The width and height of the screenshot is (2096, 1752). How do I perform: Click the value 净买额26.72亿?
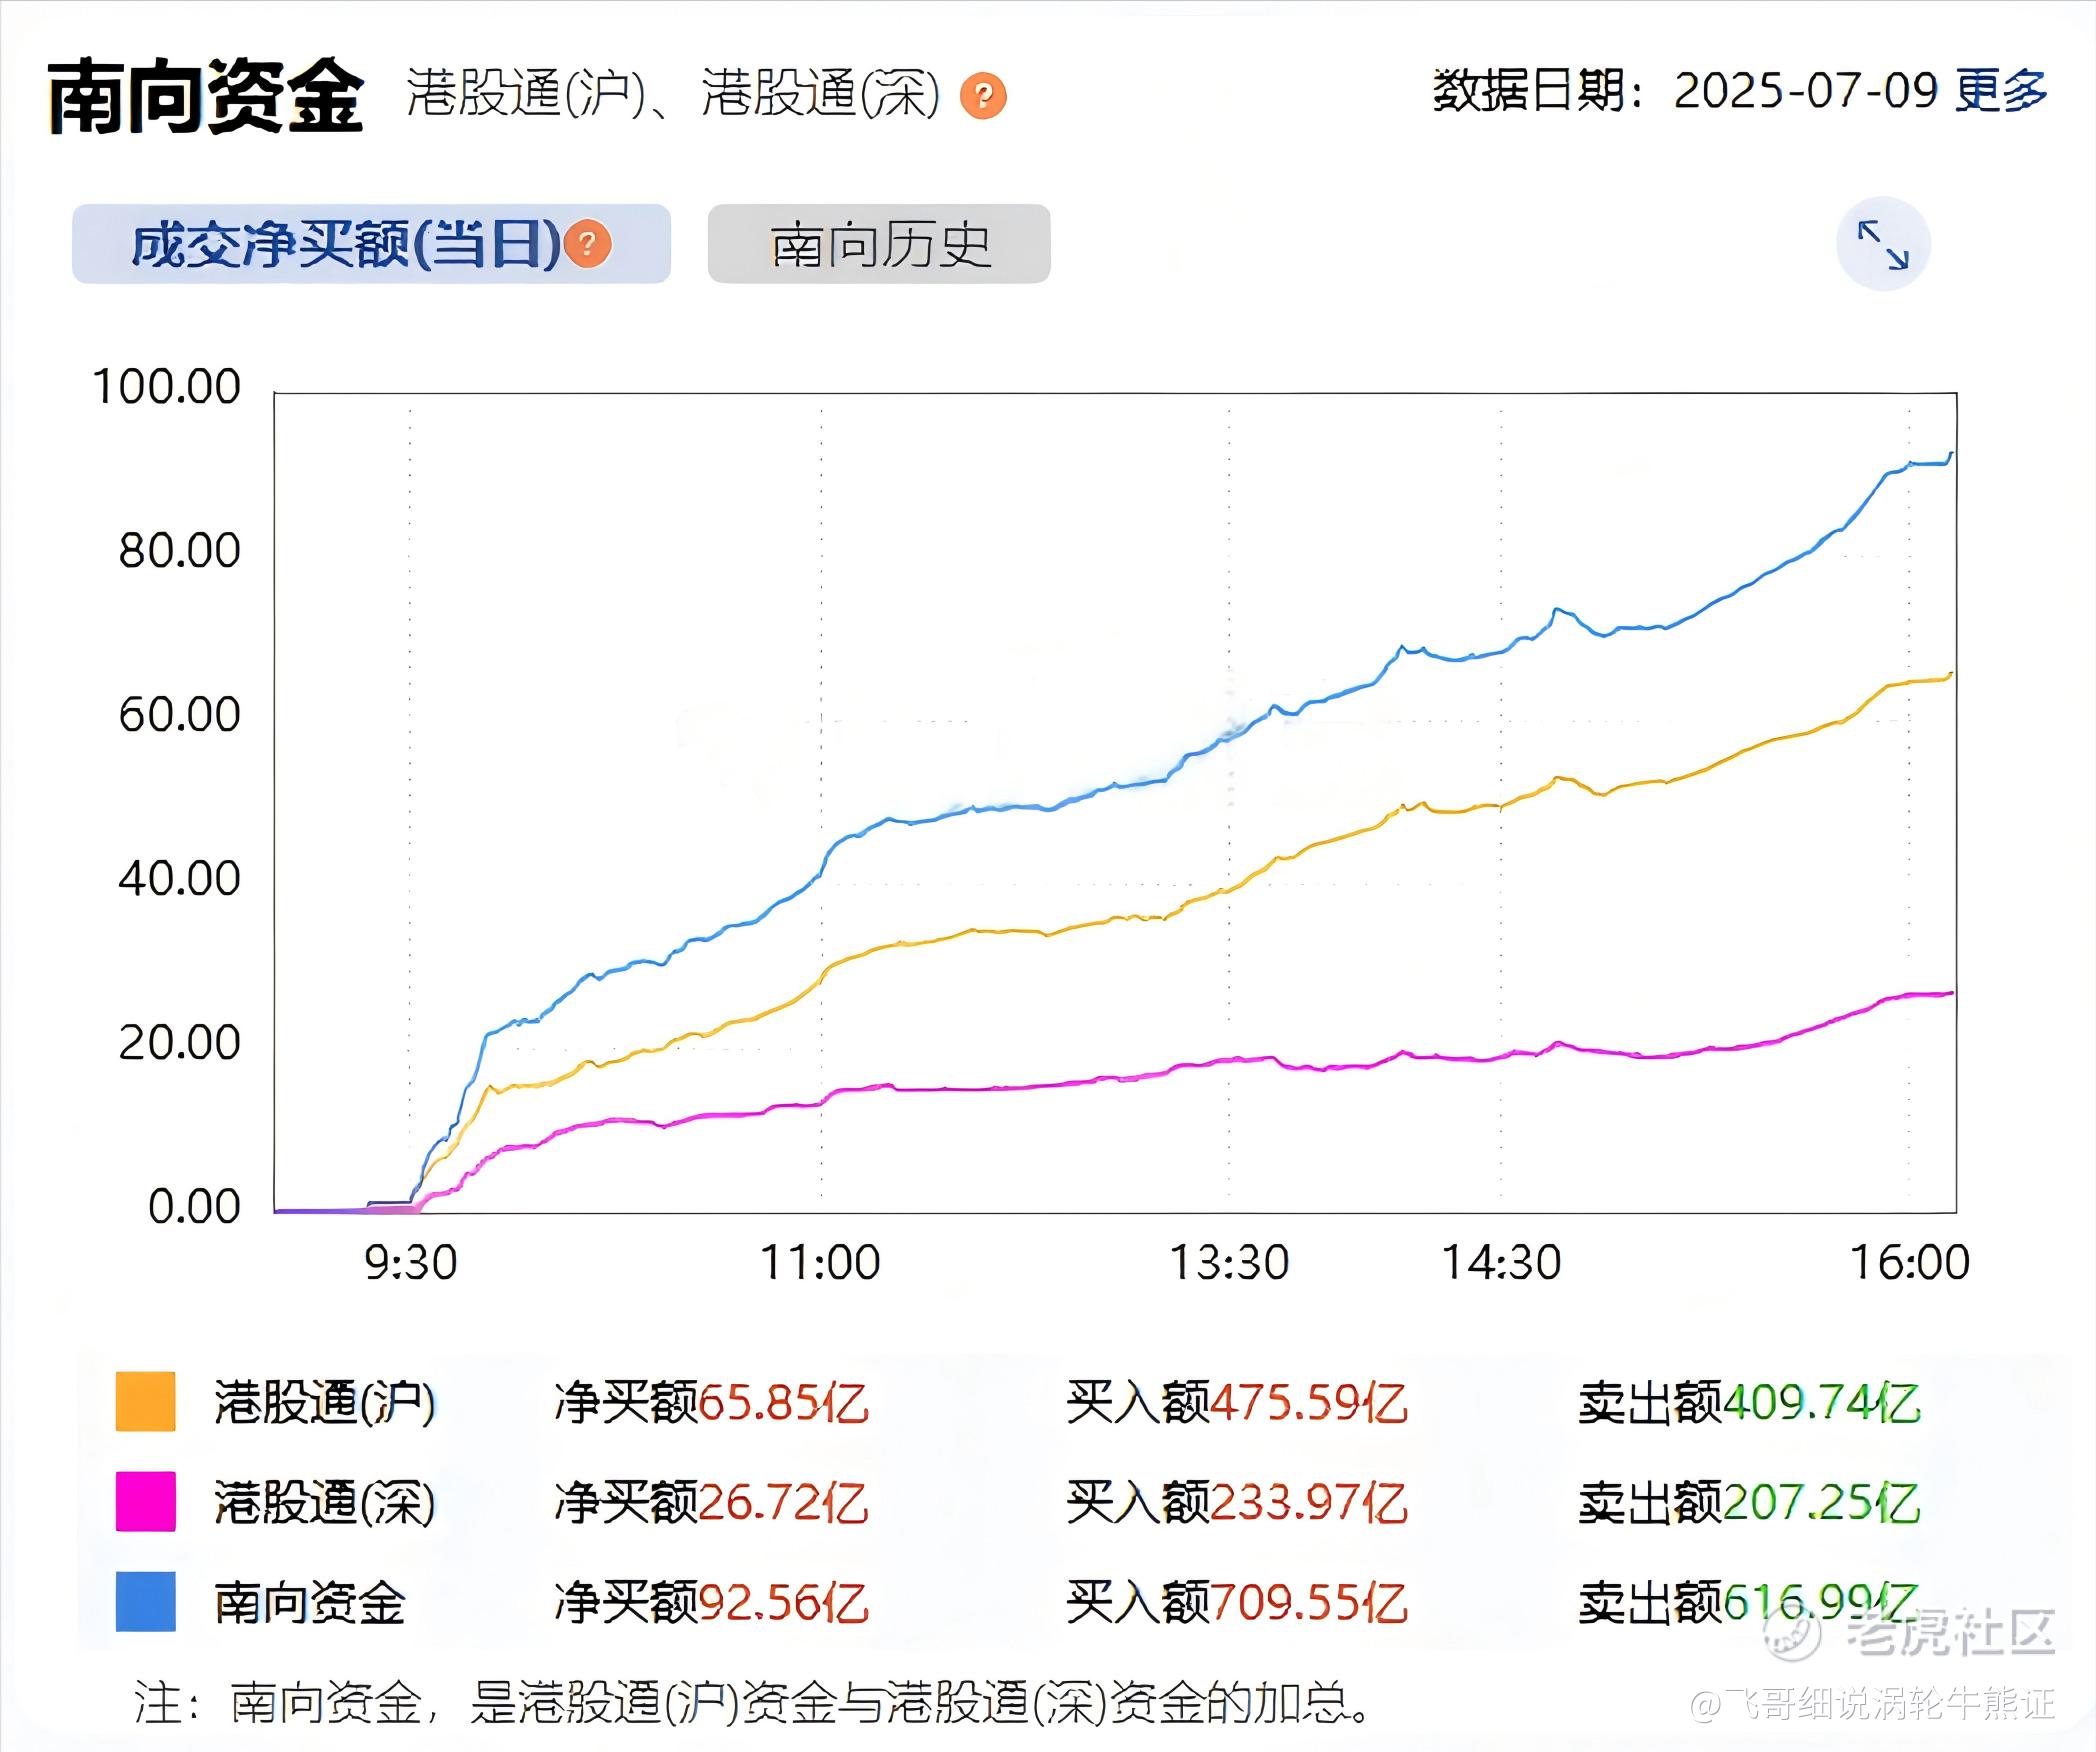coord(711,1502)
